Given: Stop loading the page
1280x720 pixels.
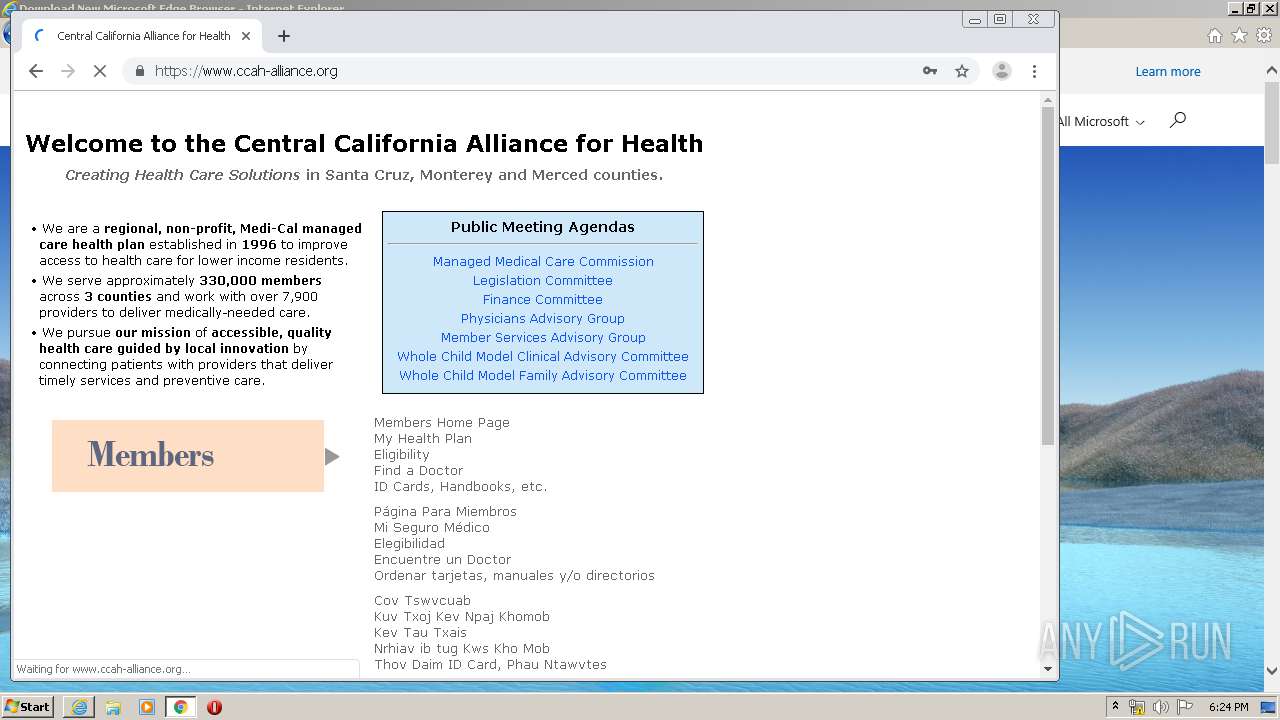Looking at the screenshot, I should [100, 71].
